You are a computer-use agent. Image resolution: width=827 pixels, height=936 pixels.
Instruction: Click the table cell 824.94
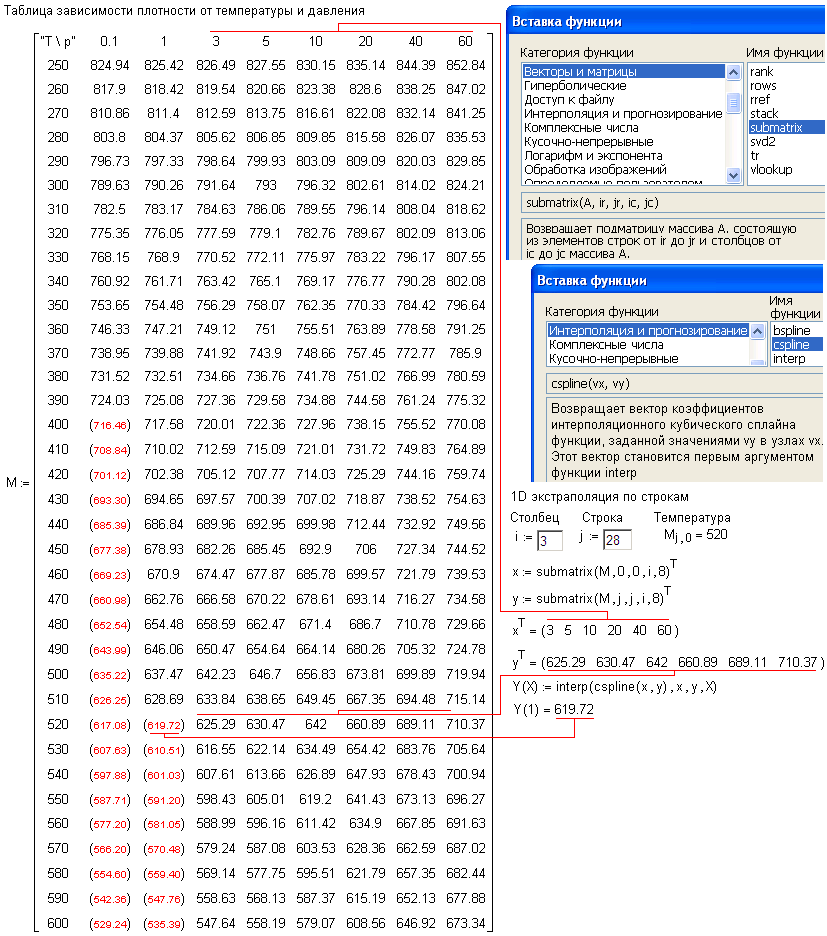(x=110, y=65)
